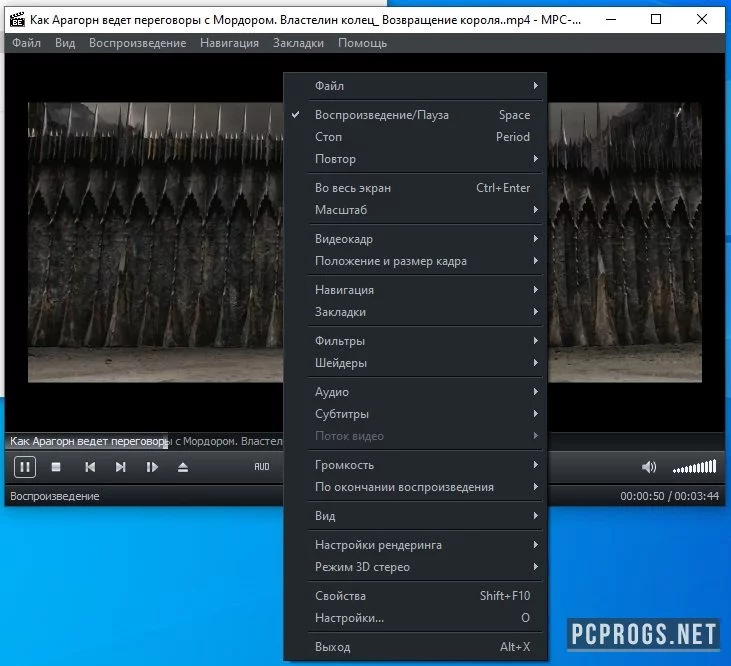
Task: Pause playback with the pause button
Action: [25, 467]
